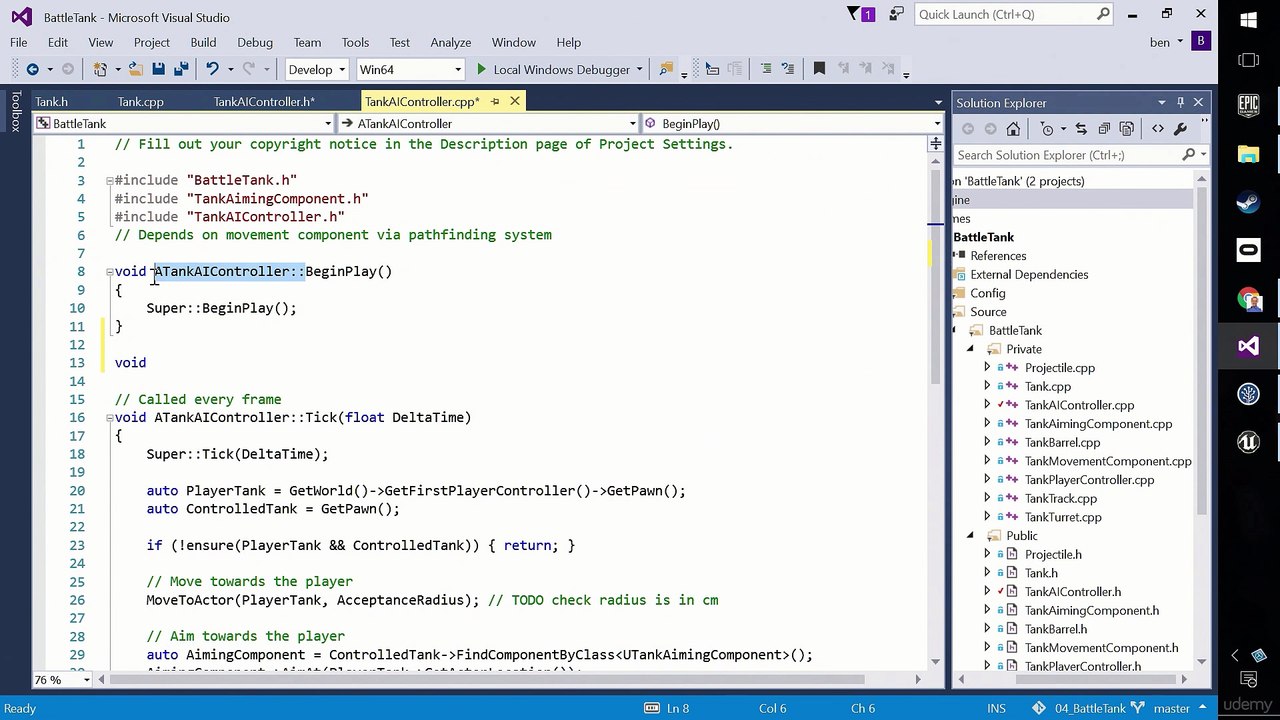Image resolution: width=1280 pixels, height=720 pixels.
Task: Select TankPlayerController.cpp in Solution Explorer
Action: (1089, 480)
